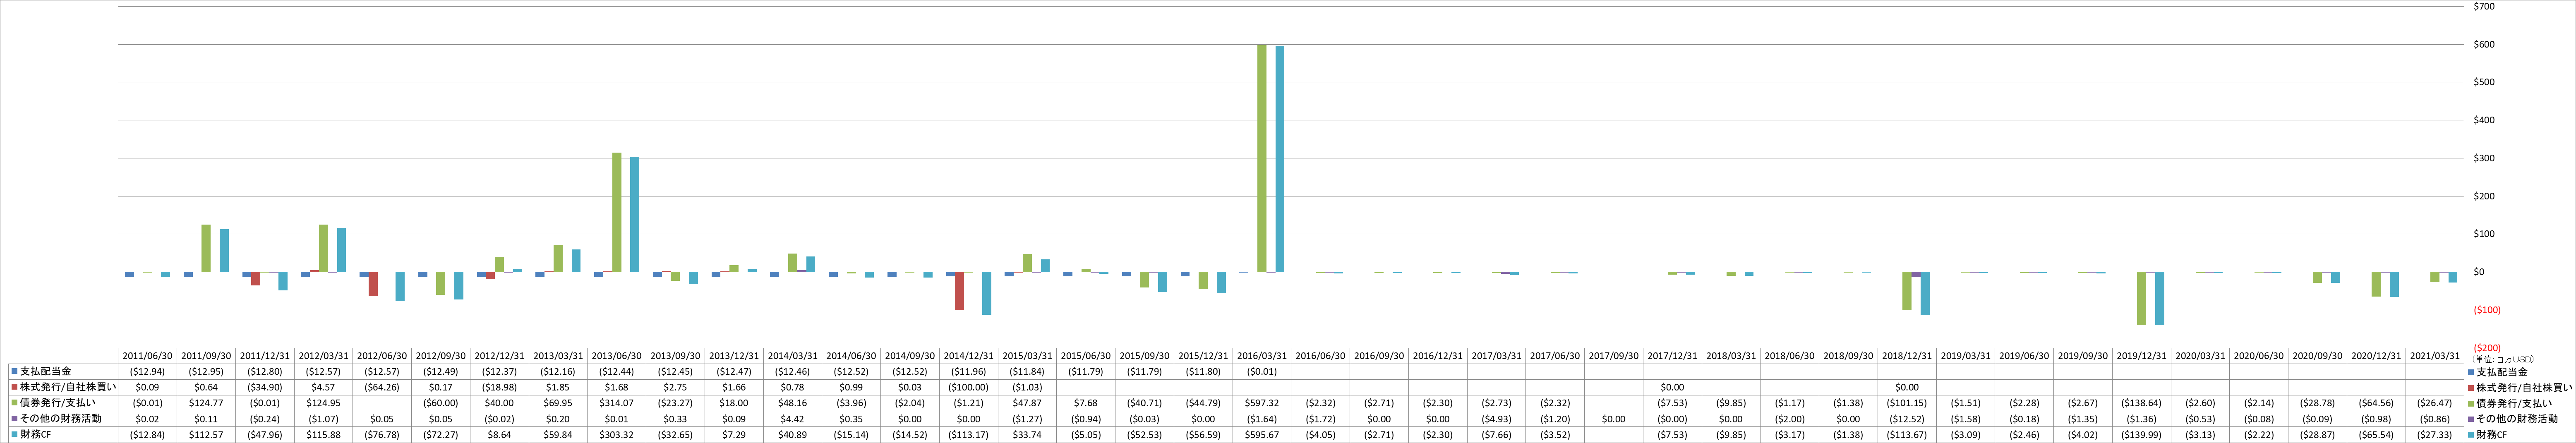The height and width of the screenshot is (443, 2576).
Task: Click the $300 label on the vertical axis
Action: (x=2484, y=158)
